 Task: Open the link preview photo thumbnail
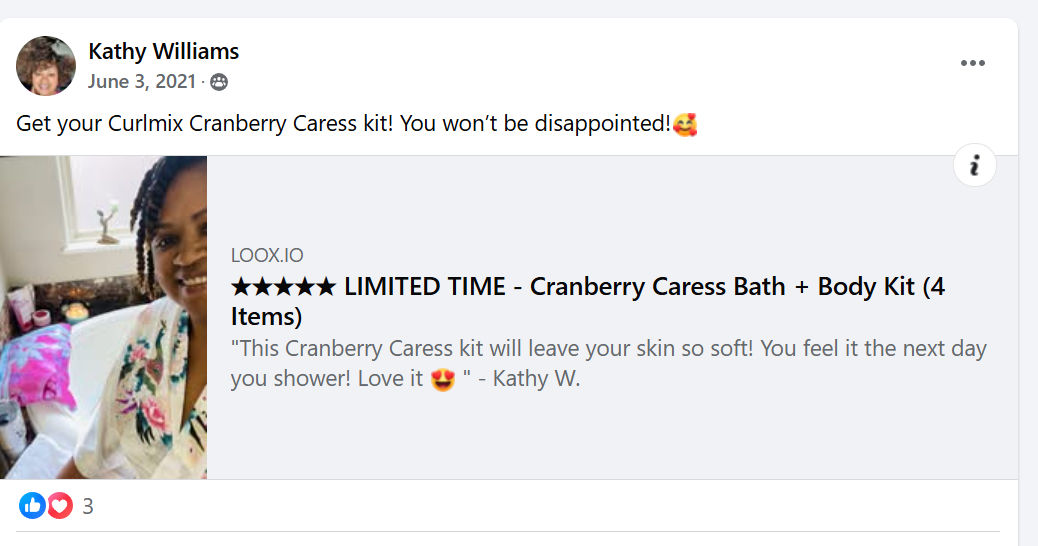pos(104,317)
